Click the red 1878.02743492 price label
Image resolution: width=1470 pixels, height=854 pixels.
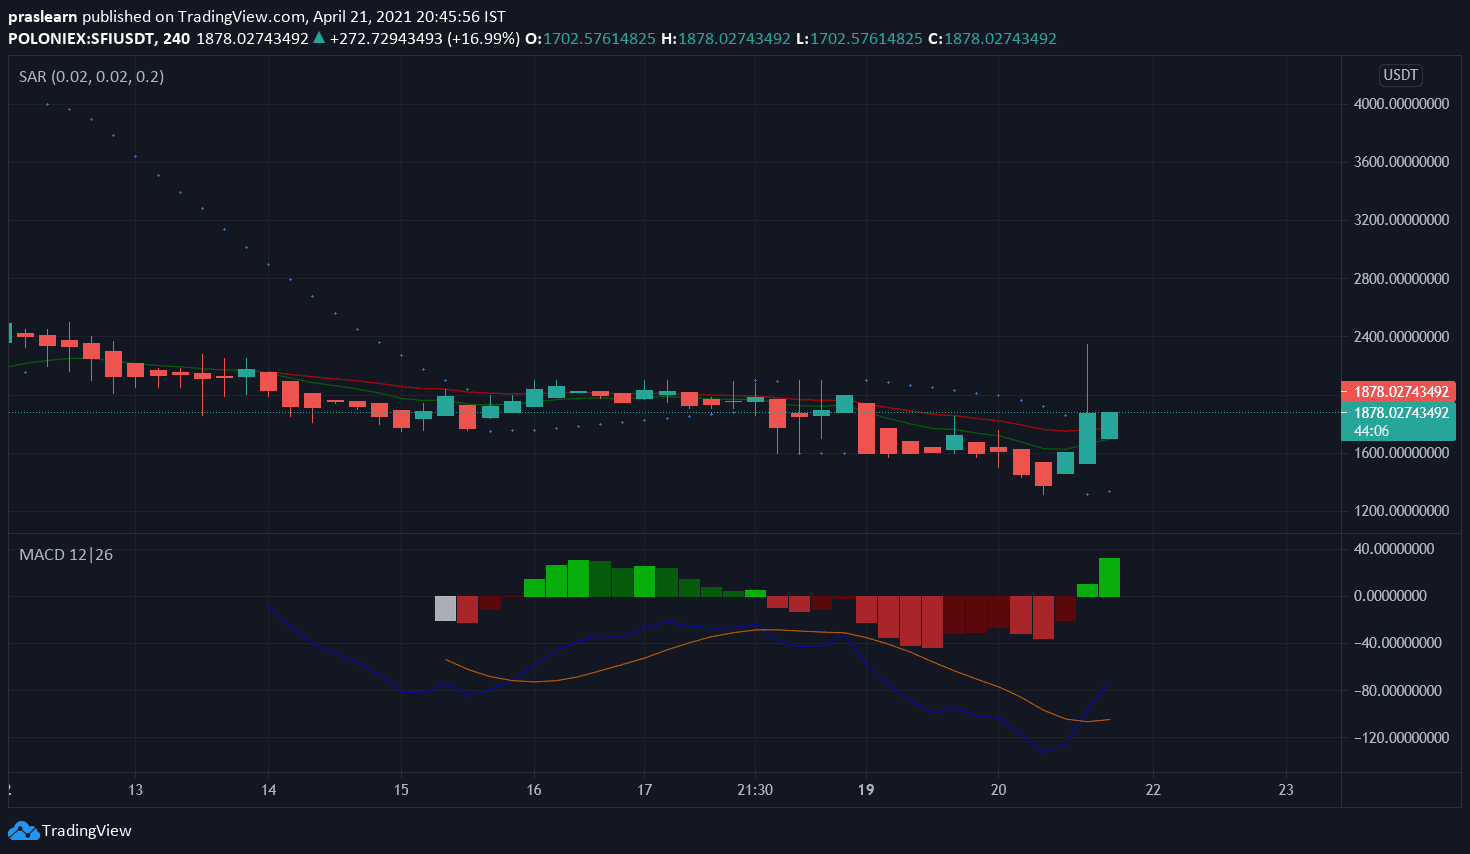click(1398, 392)
